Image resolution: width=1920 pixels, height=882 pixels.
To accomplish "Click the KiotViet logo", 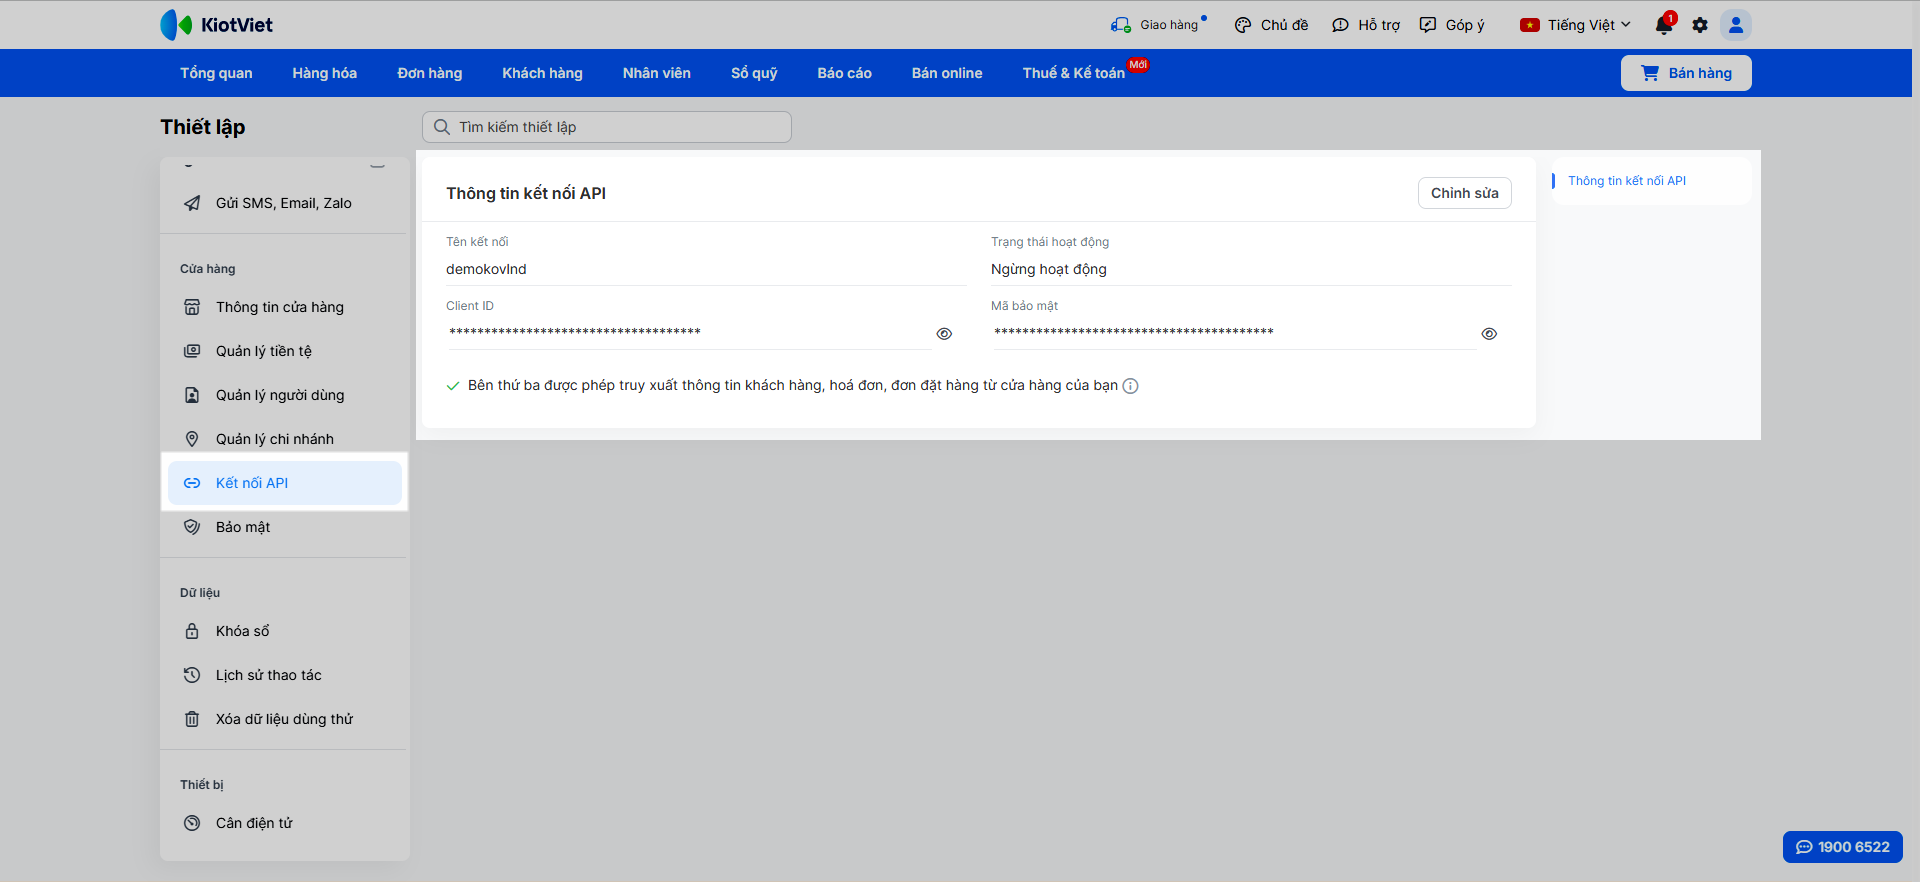I will pos(216,25).
